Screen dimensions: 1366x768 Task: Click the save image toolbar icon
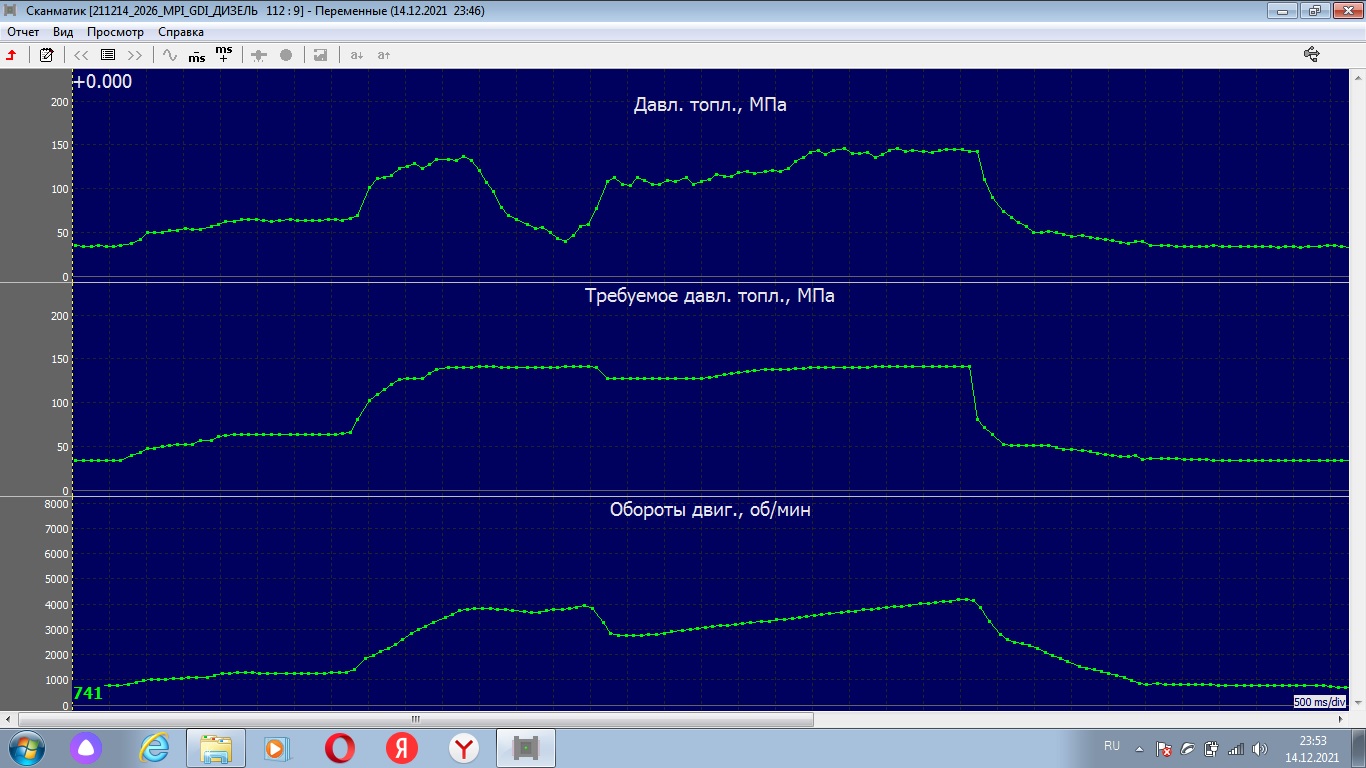tap(320, 55)
